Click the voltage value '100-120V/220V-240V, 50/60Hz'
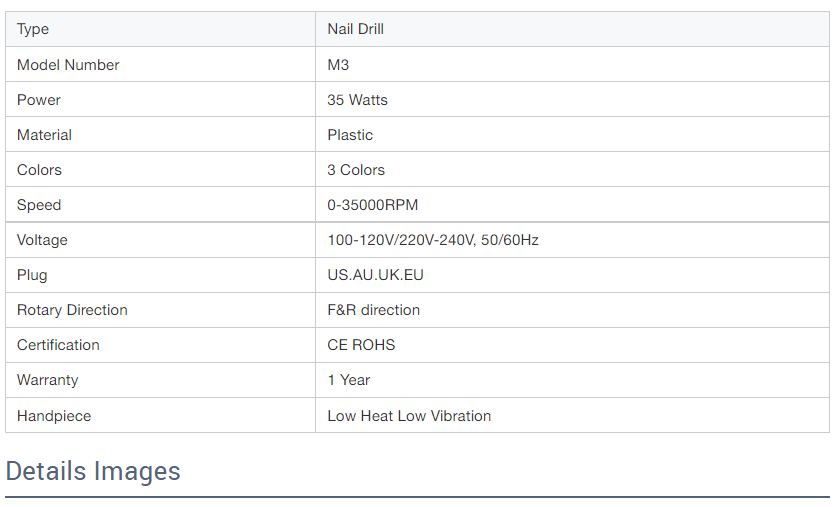Image resolution: width=840 pixels, height=507 pixels. click(433, 240)
